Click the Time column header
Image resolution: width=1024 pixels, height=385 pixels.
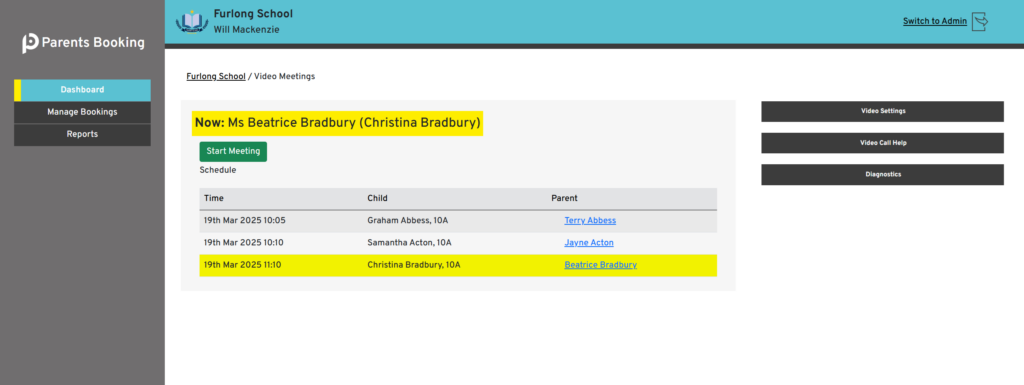pos(214,198)
